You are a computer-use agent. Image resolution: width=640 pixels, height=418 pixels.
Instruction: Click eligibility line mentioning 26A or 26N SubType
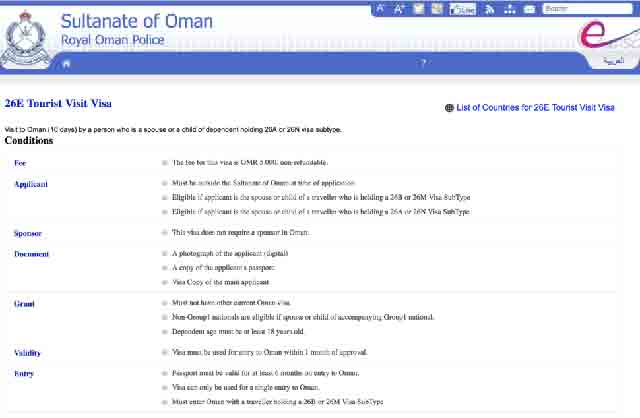coord(320,211)
